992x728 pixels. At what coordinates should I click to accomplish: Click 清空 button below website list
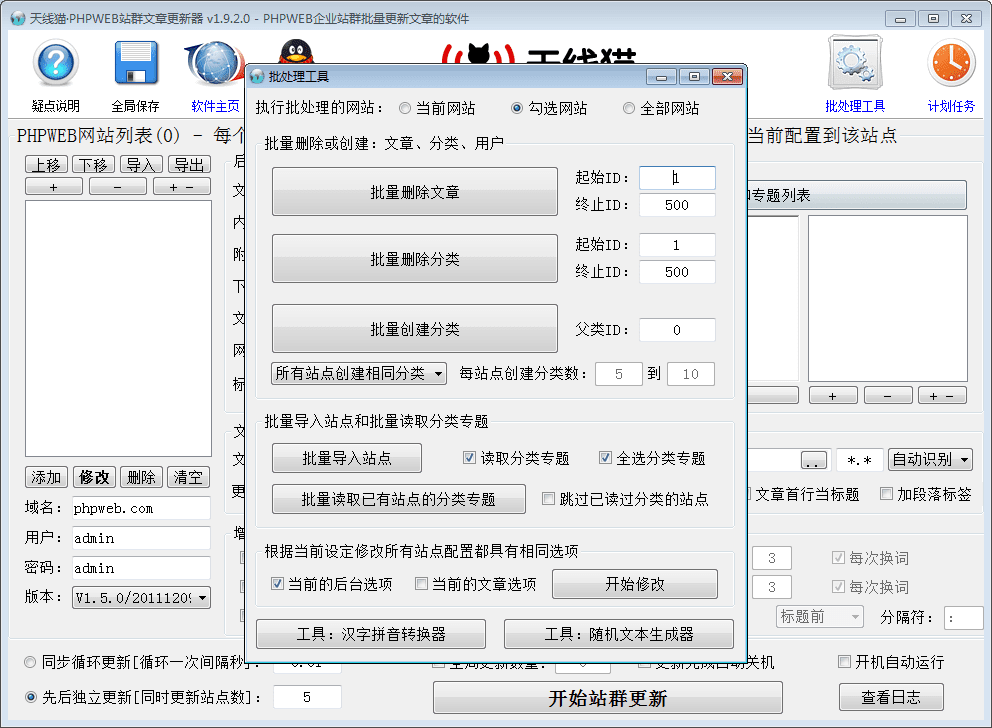[x=188, y=477]
